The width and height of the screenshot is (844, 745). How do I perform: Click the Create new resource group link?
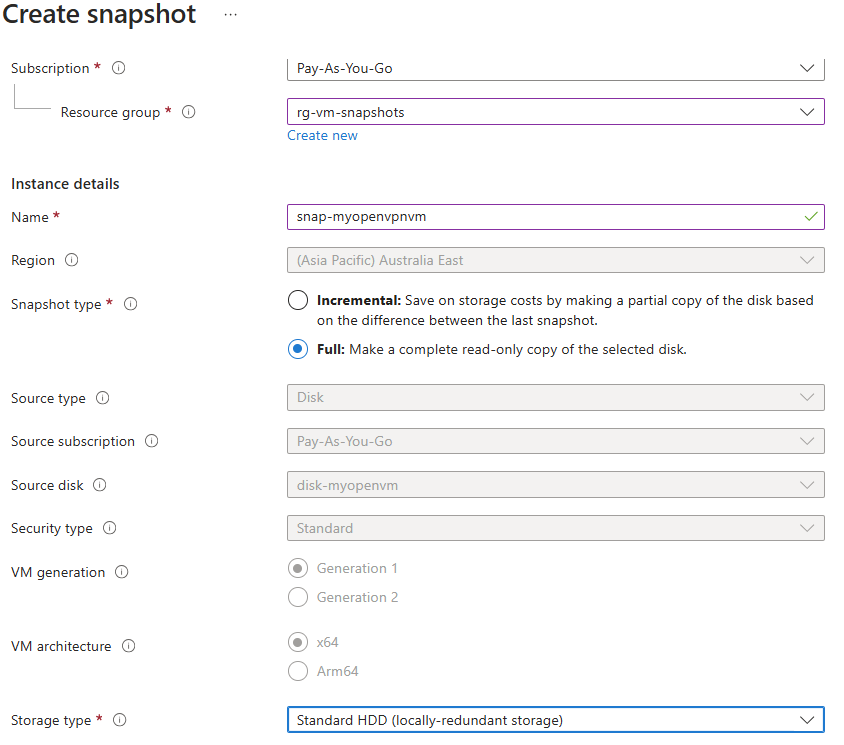tap(322, 135)
